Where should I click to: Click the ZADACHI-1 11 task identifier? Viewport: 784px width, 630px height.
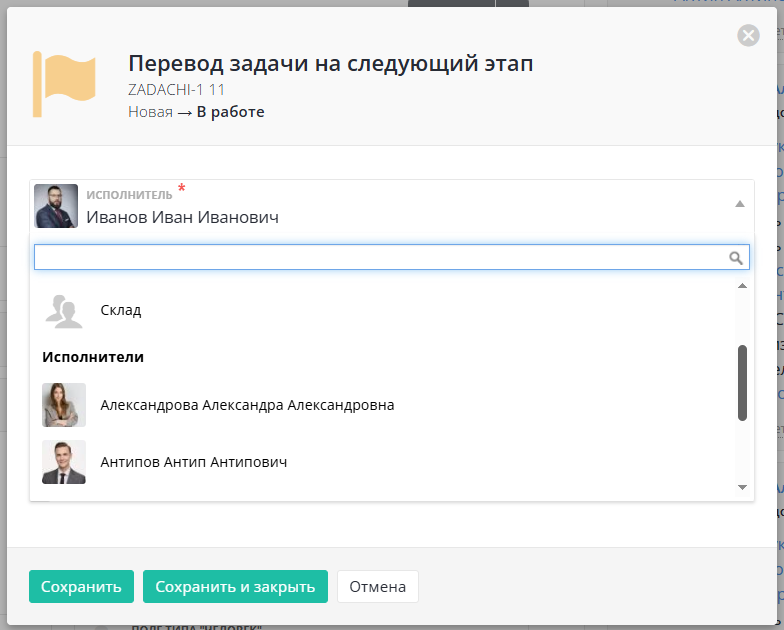176,89
